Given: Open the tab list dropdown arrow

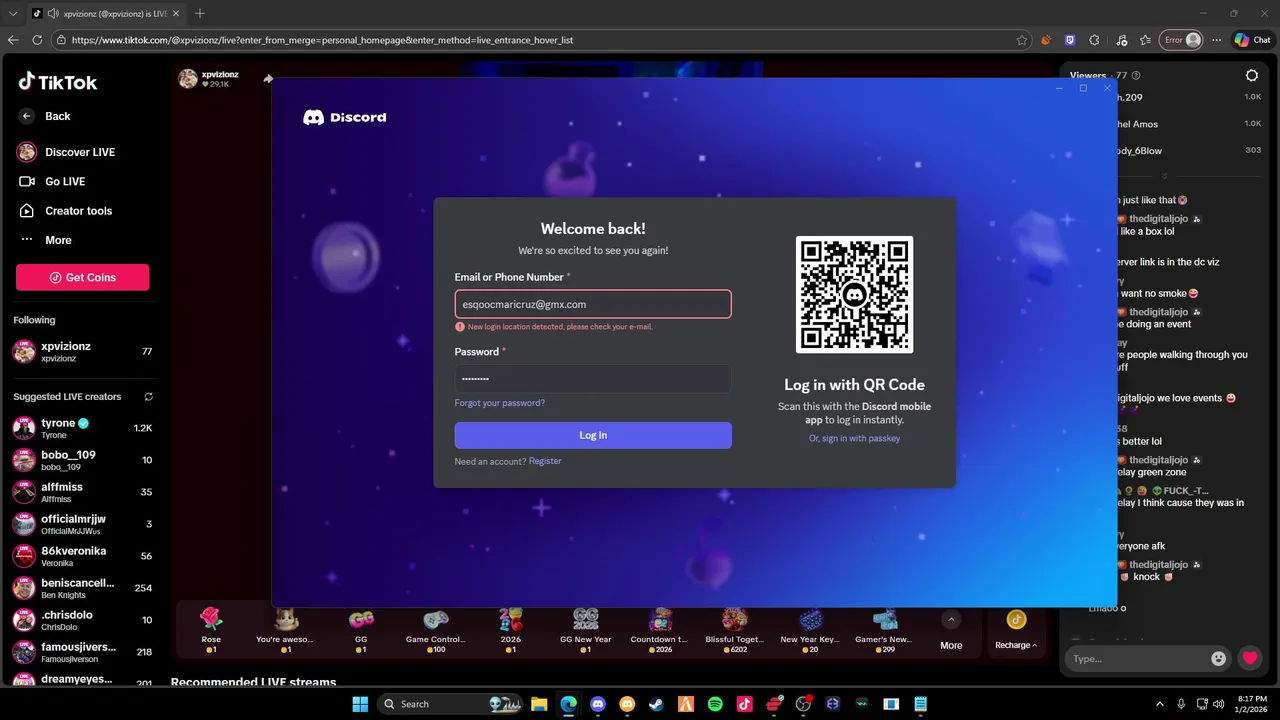Looking at the screenshot, I should click(x=13, y=13).
